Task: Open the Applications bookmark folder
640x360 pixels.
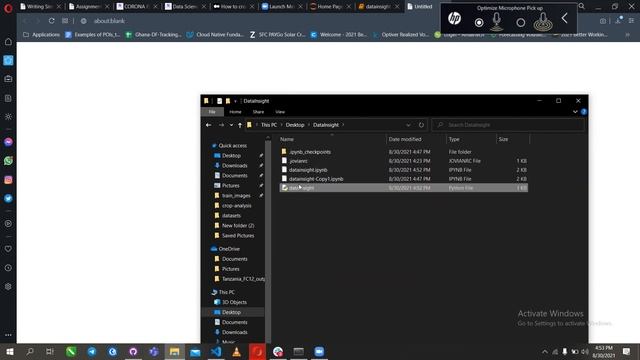Action: click(x=41, y=35)
